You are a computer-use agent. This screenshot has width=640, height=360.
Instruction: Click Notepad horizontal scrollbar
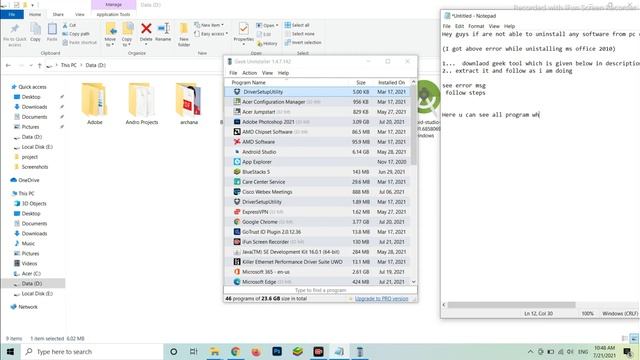[x=511, y=305]
